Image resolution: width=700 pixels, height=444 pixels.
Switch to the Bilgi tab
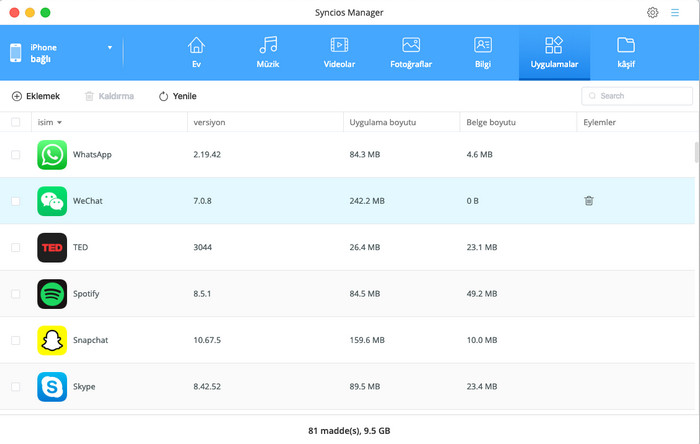pyautogui.click(x=483, y=53)
